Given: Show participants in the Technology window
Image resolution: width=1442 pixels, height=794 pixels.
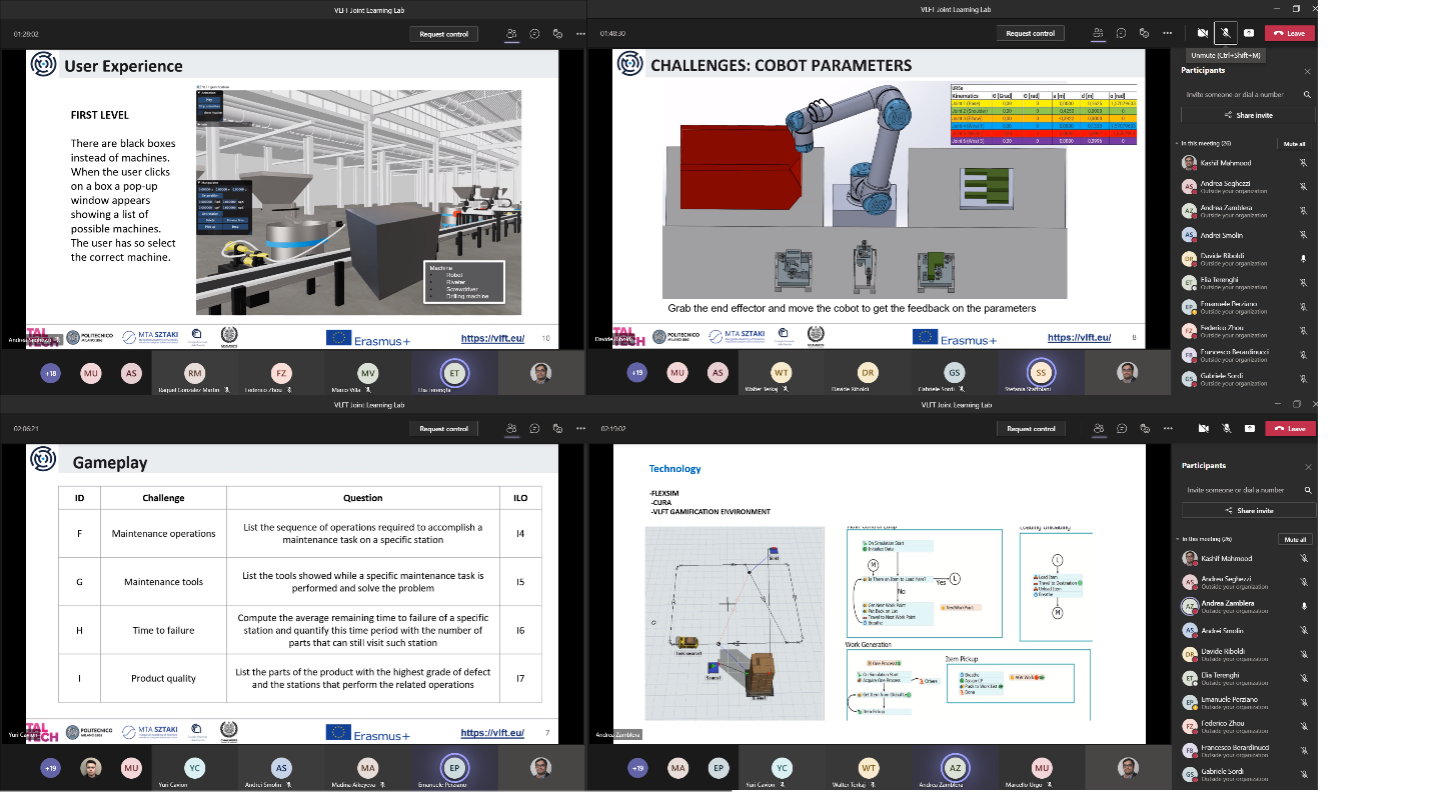Looking at the screenshot, I should click(1098, 429).
